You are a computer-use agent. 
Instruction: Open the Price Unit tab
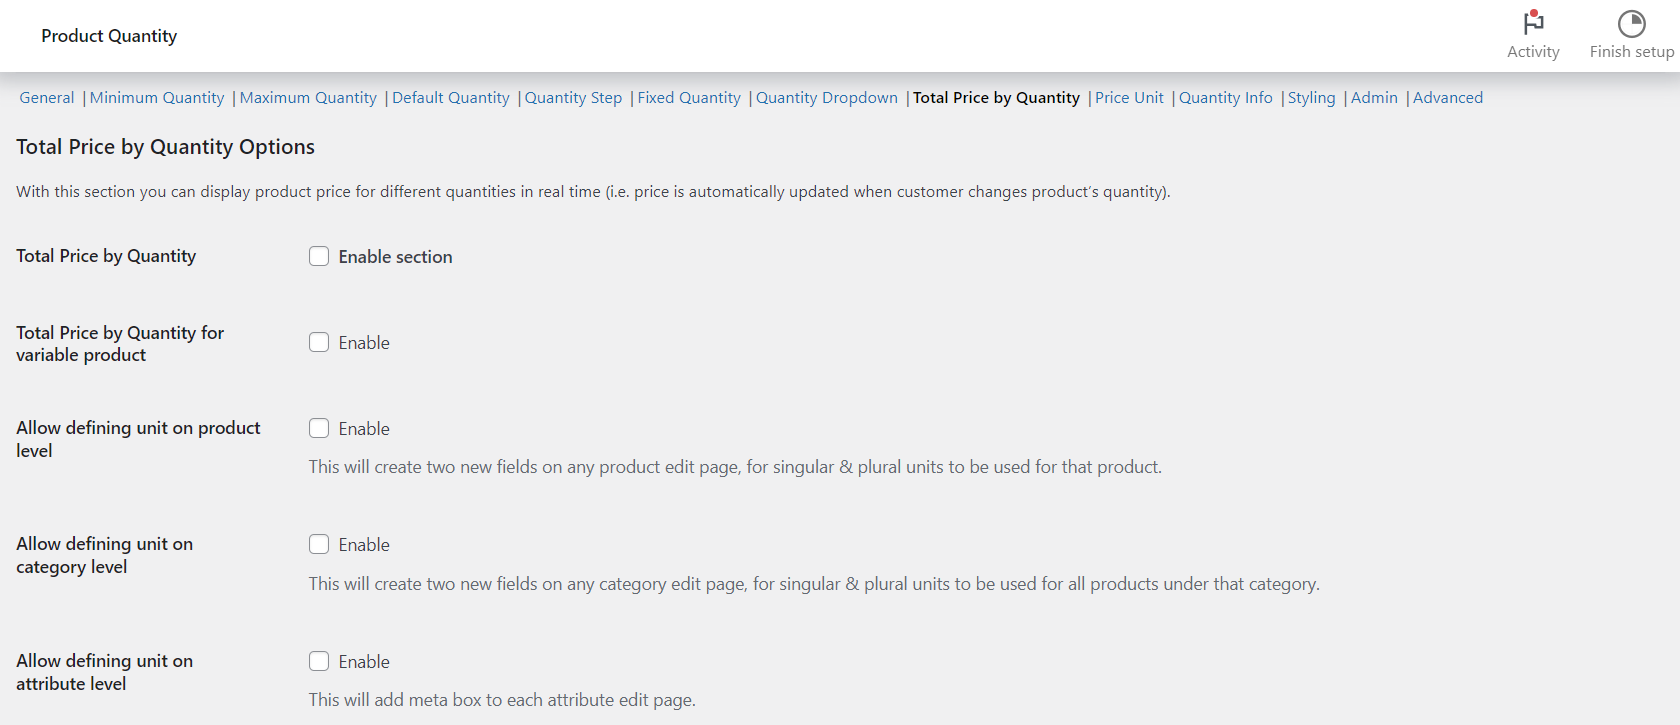point(1129,98)
